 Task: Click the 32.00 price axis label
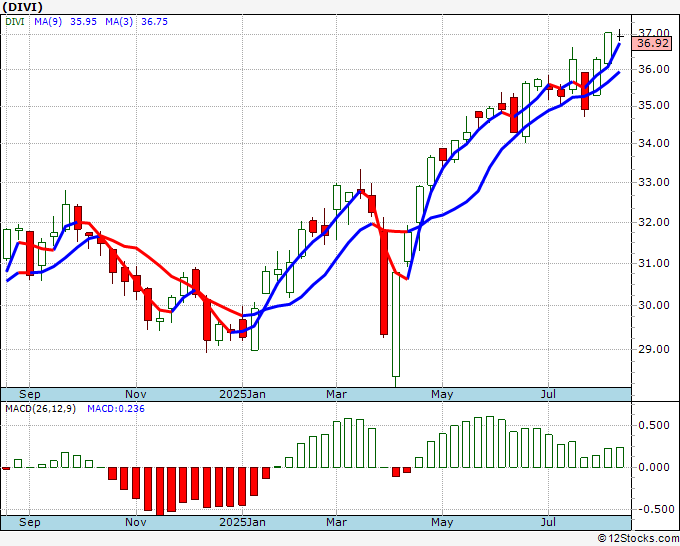point(654,222)
